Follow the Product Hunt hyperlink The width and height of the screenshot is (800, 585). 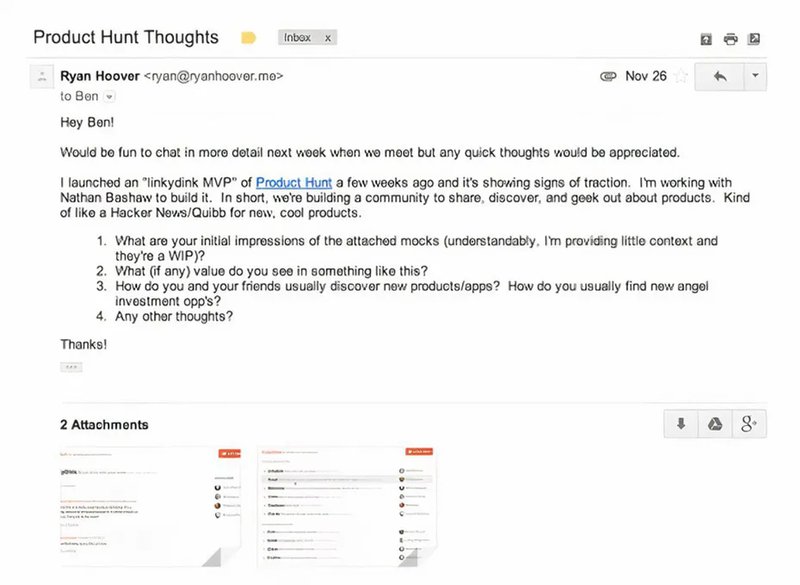tap(294, 182)
